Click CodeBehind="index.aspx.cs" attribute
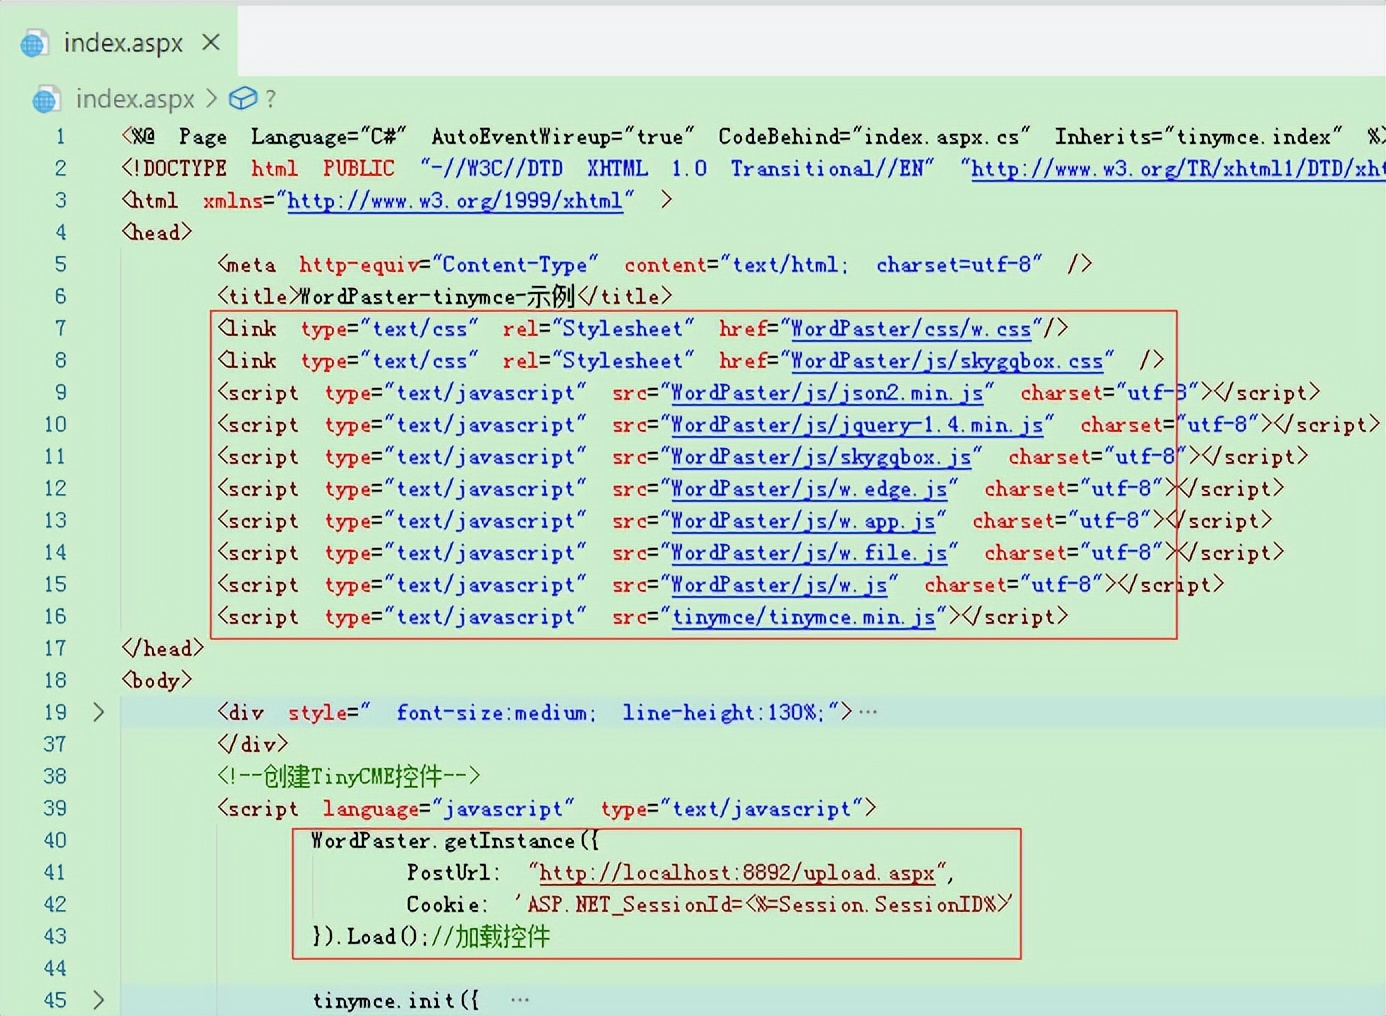The width and height of the screenshot is (1386, 1016). [x=875, y=137]
